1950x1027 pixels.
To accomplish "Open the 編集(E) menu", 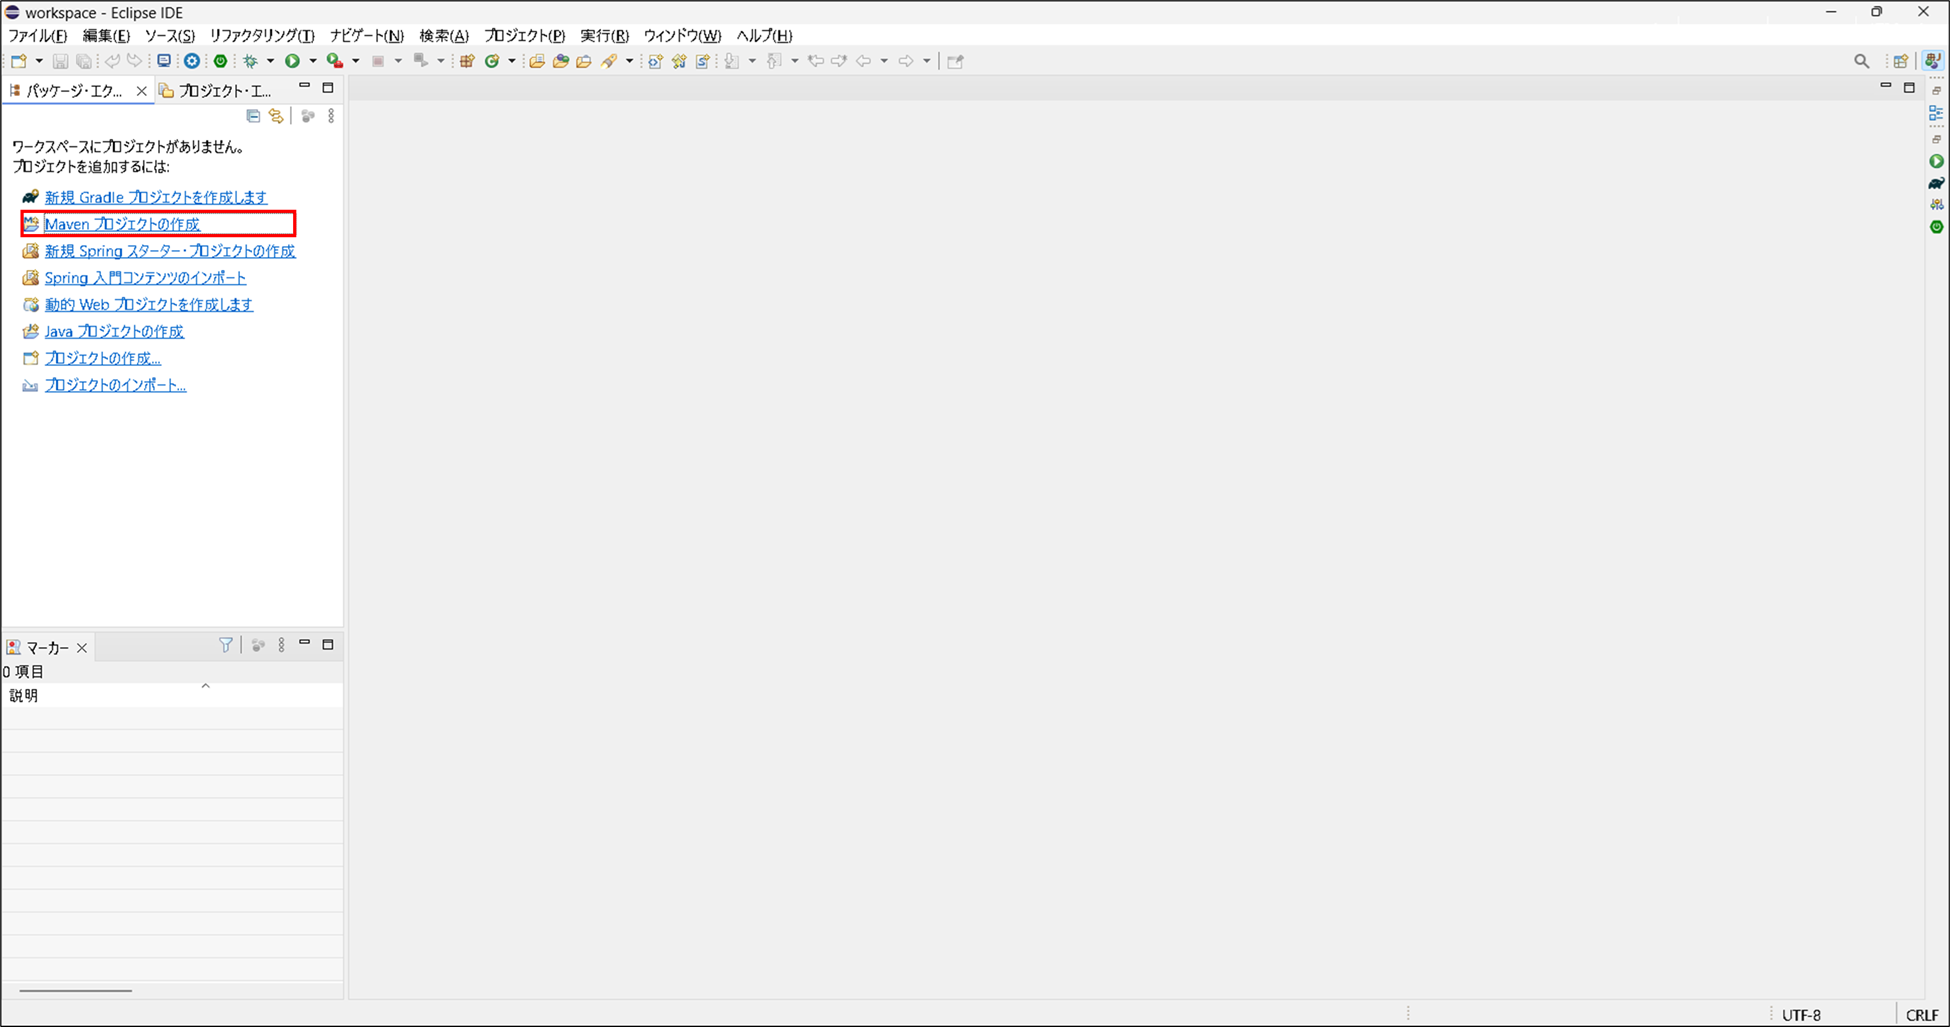I will 106,36.
